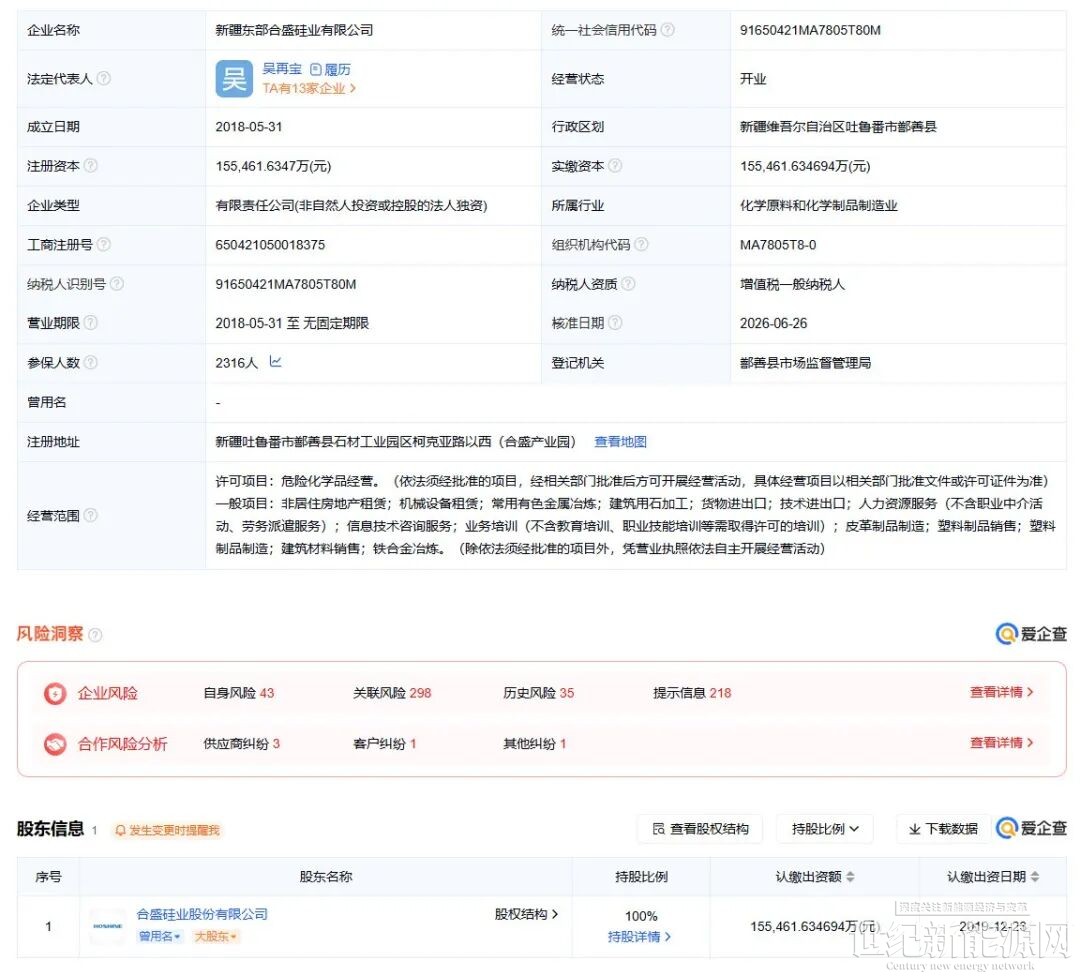Click help icon next to 法定代表人

(103, 79)
